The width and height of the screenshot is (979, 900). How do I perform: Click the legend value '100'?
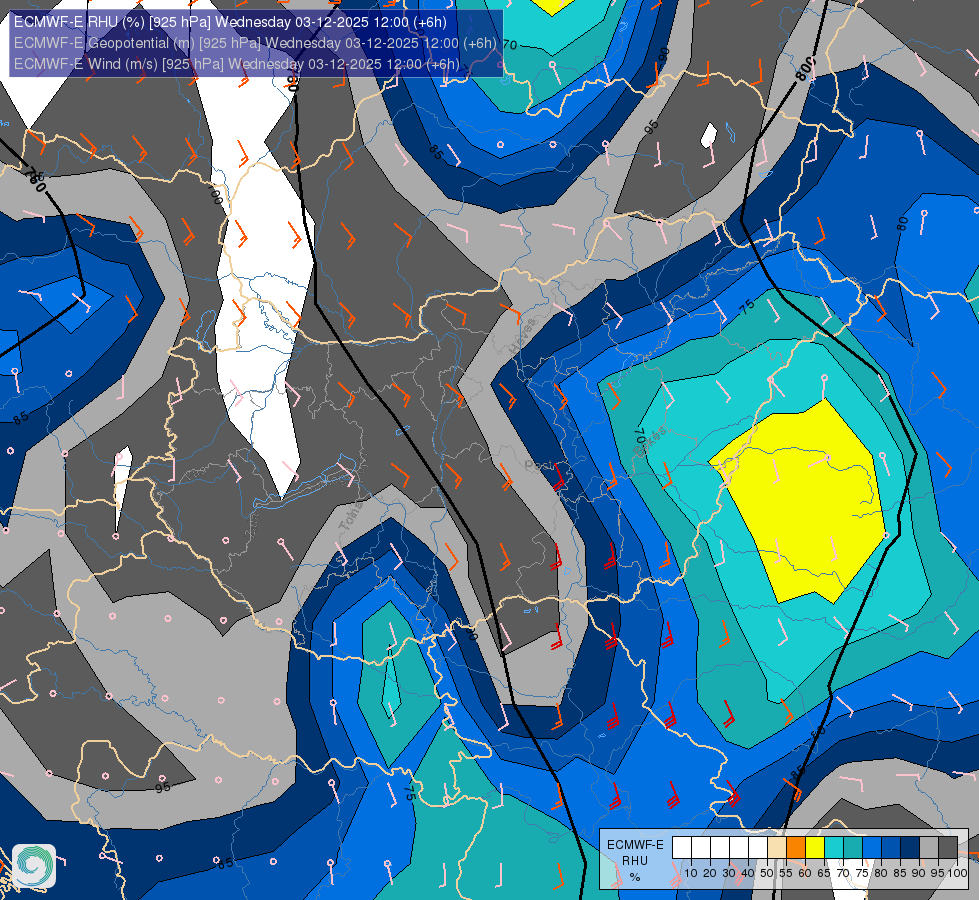tap(957, 873)
